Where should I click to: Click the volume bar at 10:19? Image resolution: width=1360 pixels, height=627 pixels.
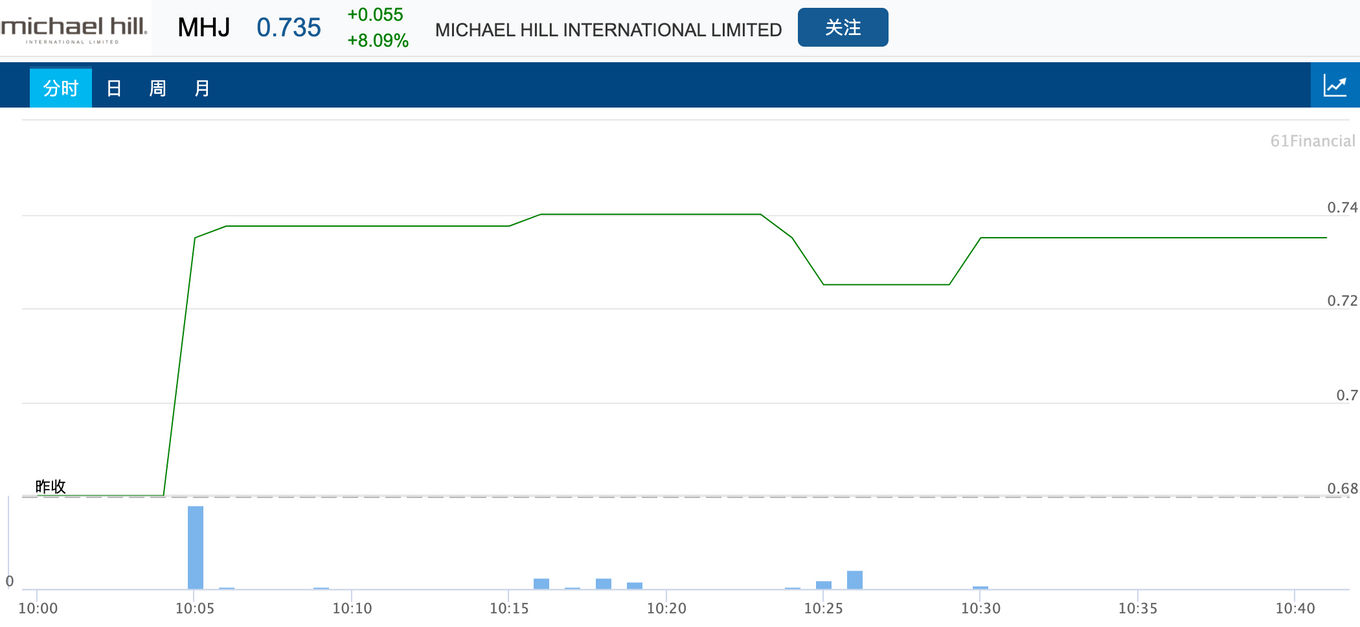pos(634,586)
